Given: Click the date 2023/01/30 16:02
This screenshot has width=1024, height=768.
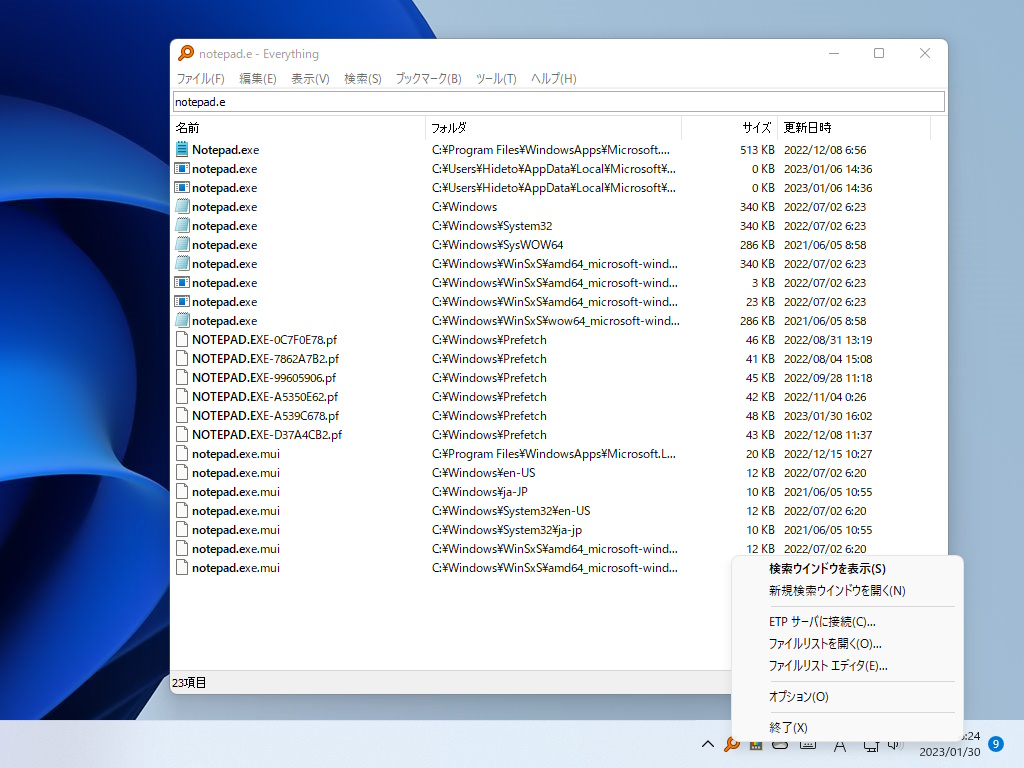Looking at the screenshot, I should pyautogui.click(x=827, y=415).
